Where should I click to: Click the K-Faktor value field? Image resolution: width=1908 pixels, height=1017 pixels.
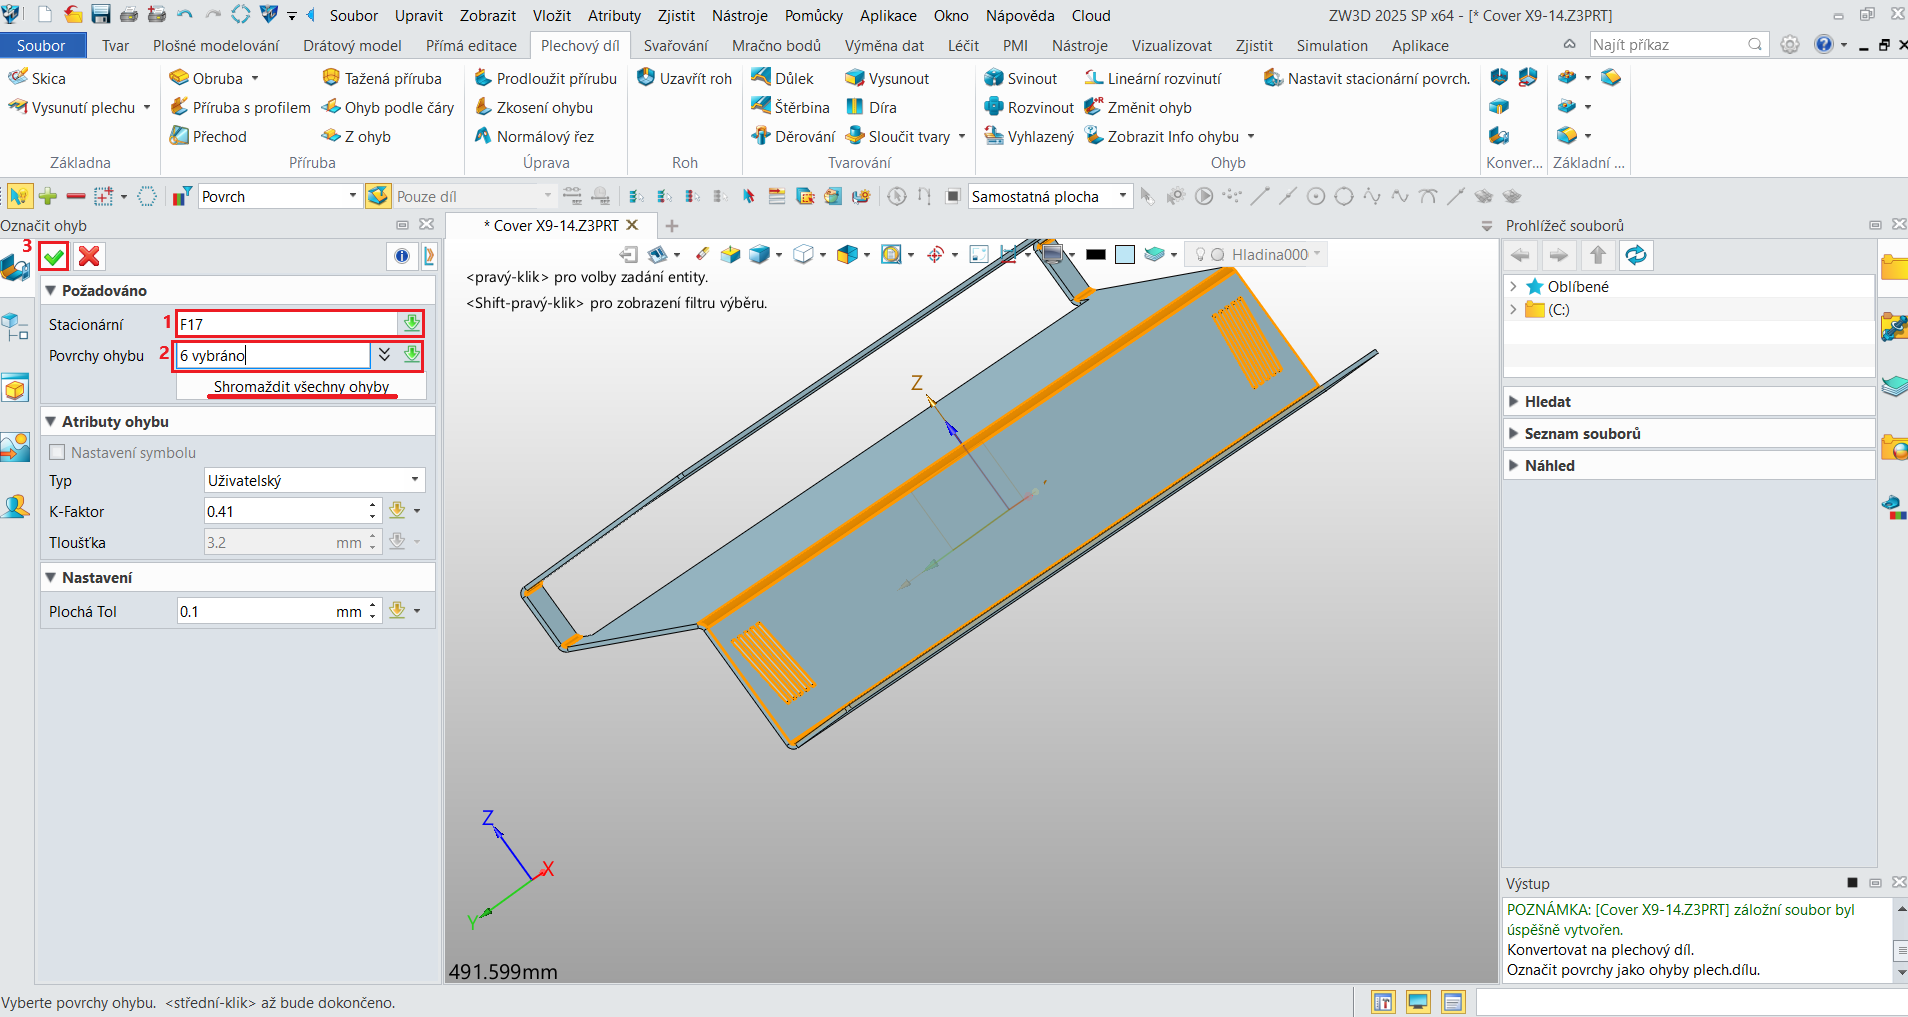(x=286, y=511)
